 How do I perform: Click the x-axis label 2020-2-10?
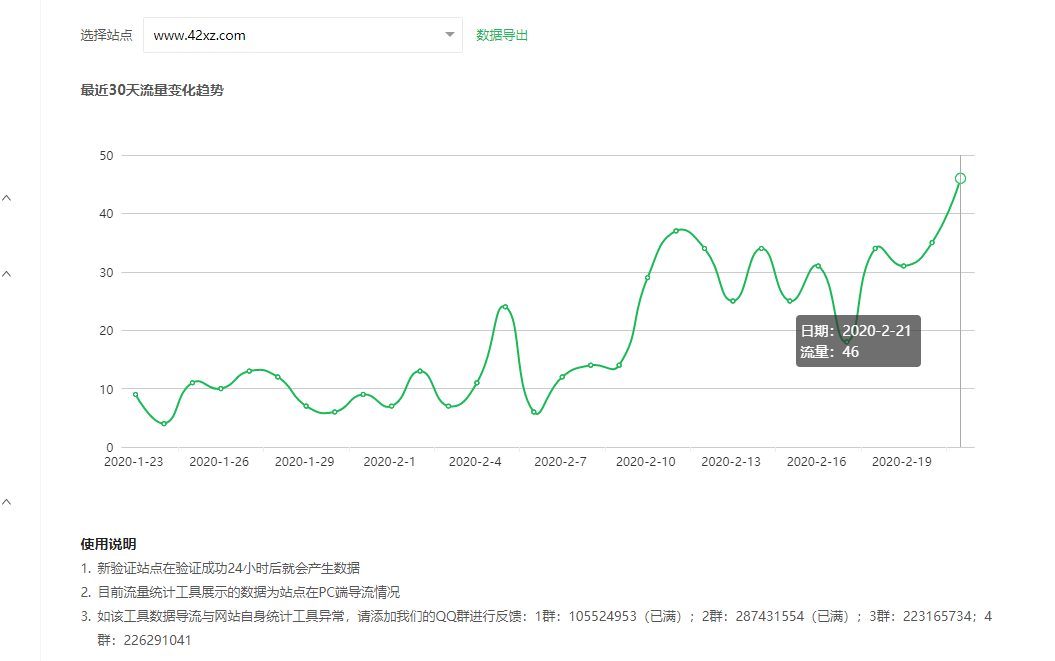(646, 462)
